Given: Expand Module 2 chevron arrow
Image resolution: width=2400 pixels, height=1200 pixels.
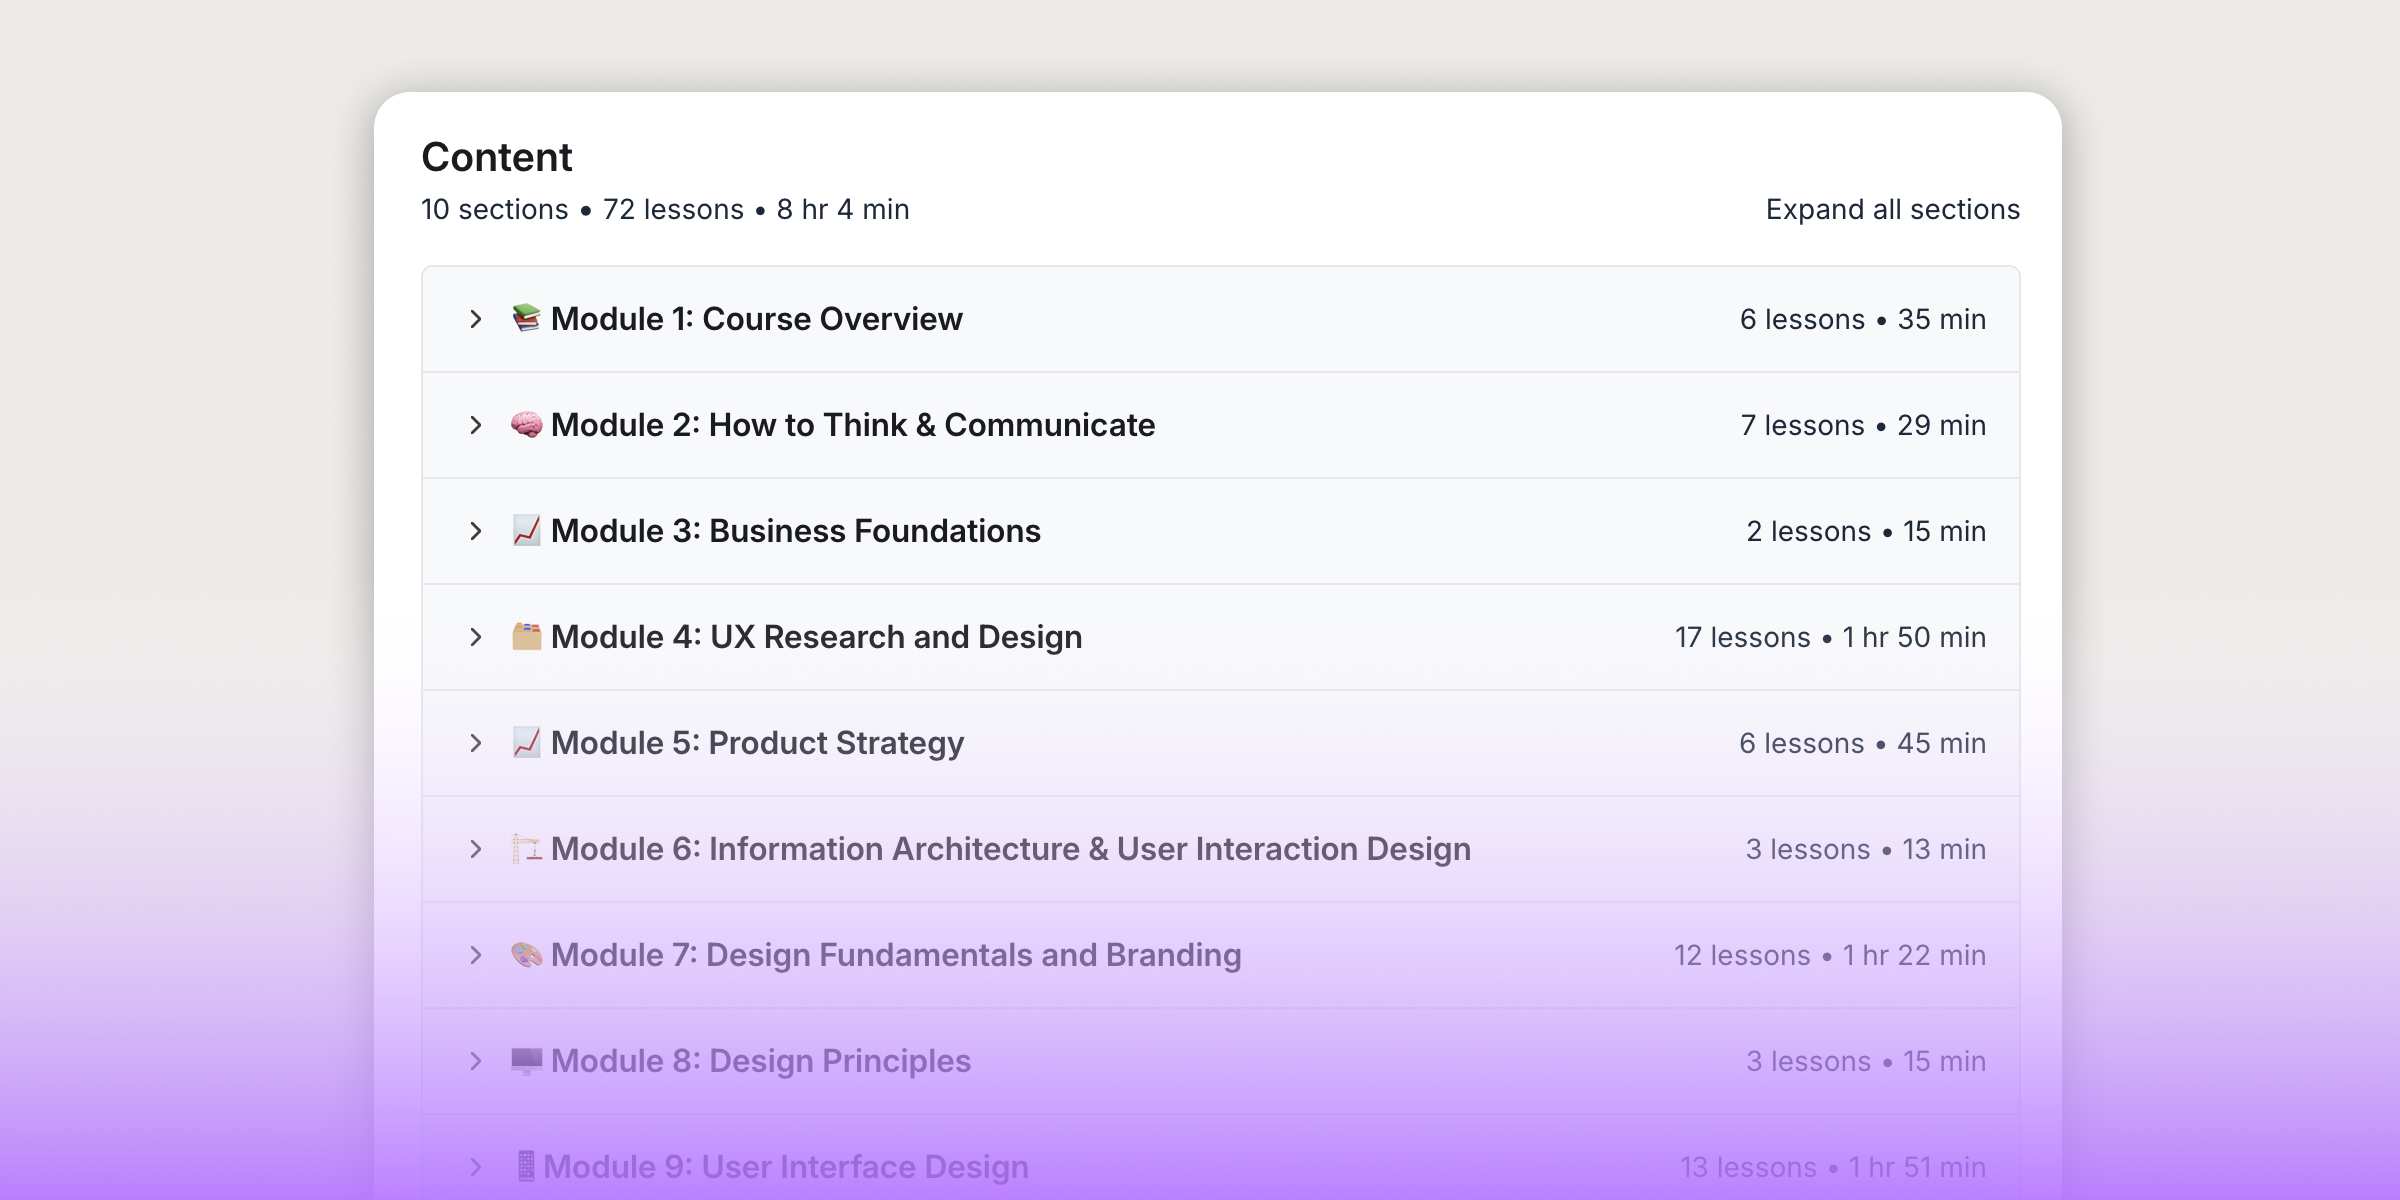Looking at the screenshot, I should 476,425.
